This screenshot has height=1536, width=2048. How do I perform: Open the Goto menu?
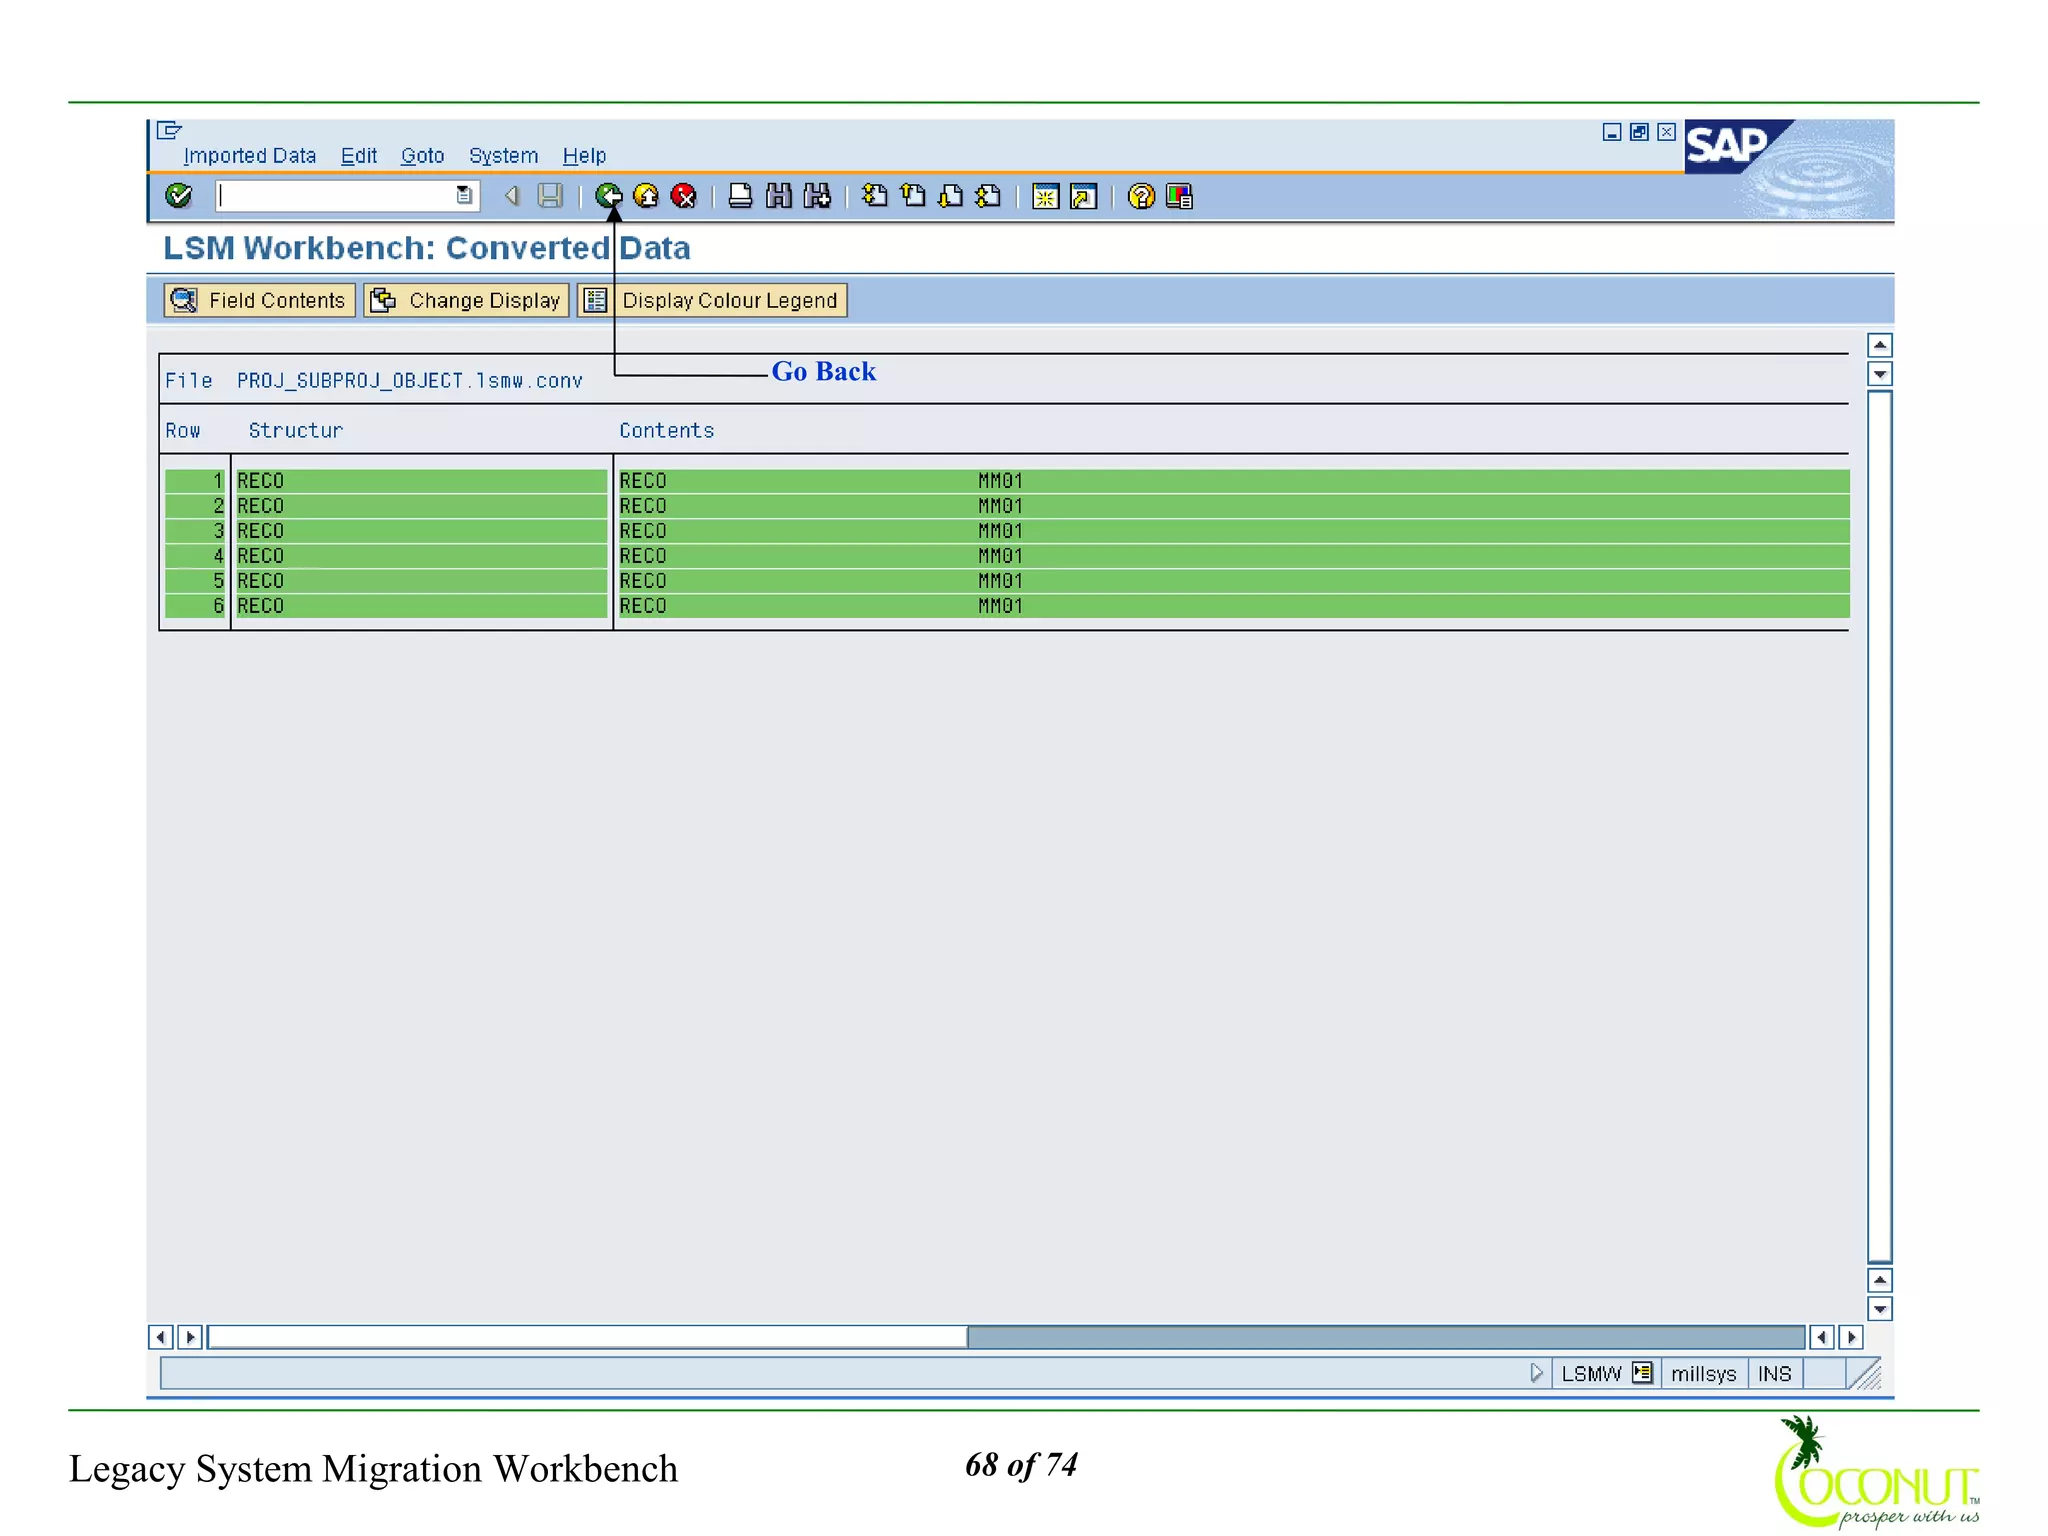422,156
